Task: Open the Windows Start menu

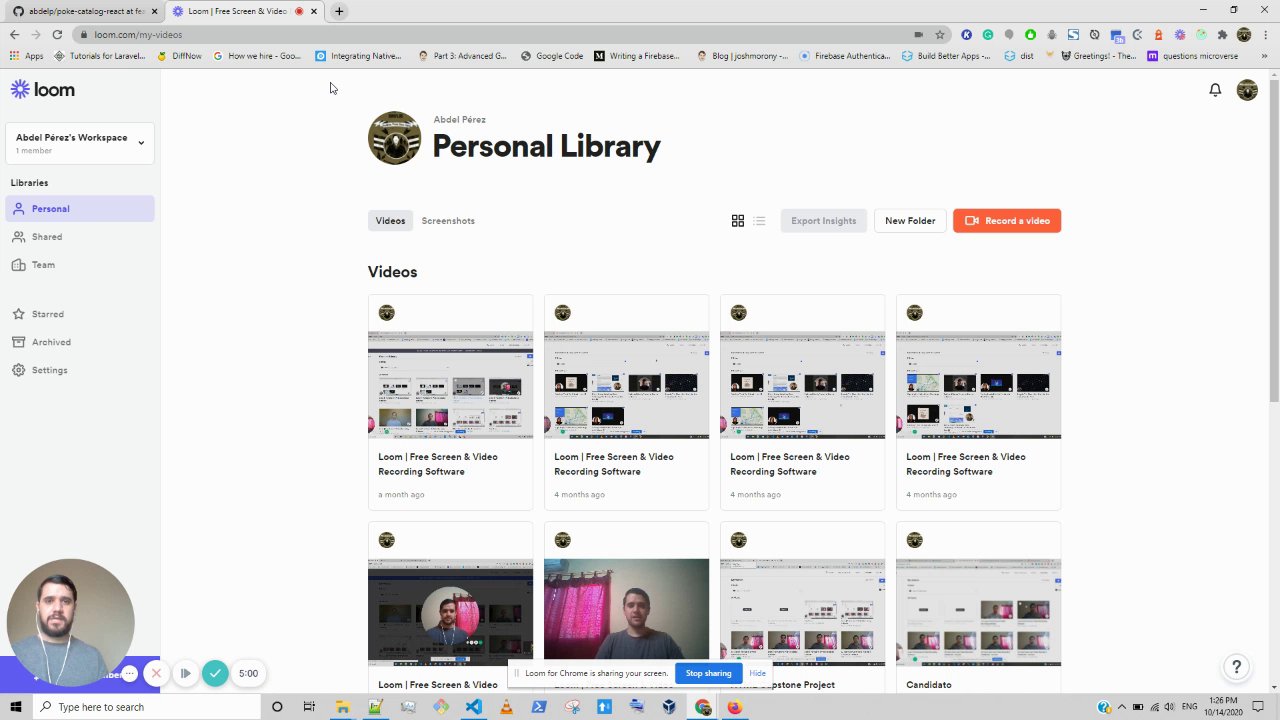Action: coord(16,707)
